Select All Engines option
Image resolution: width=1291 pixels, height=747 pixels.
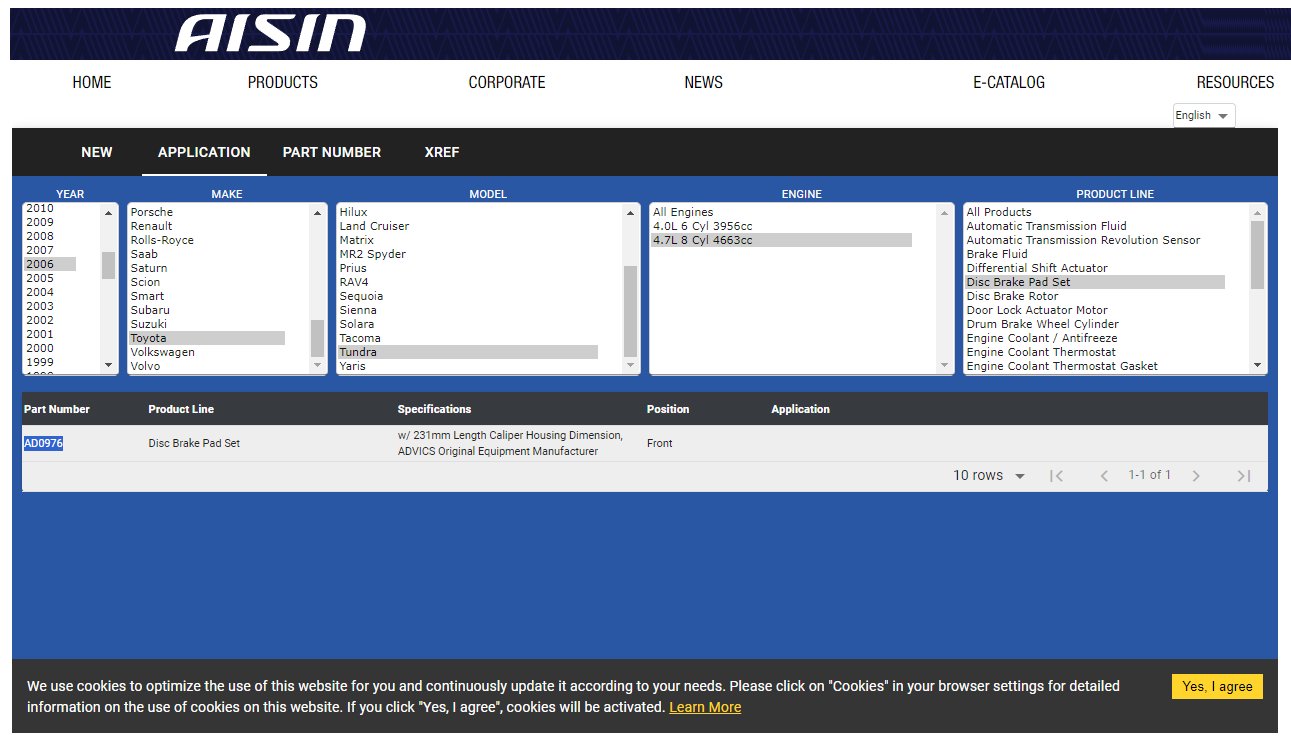click(x=683, y=212)
